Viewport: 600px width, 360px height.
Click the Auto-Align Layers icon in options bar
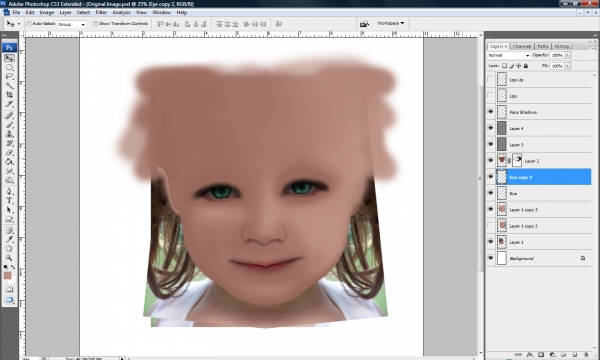[278, 24]
